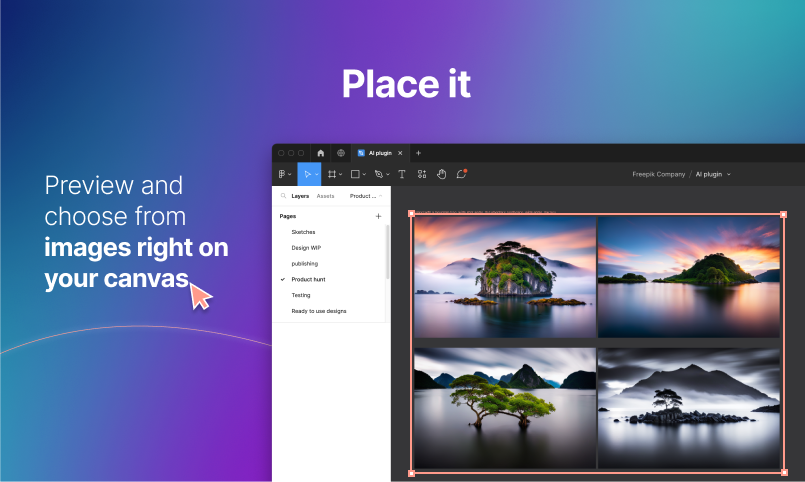Close the AI plugin tab
This screenshot has width=805, height=482.
pyautogui.click(x=400, y=153)
